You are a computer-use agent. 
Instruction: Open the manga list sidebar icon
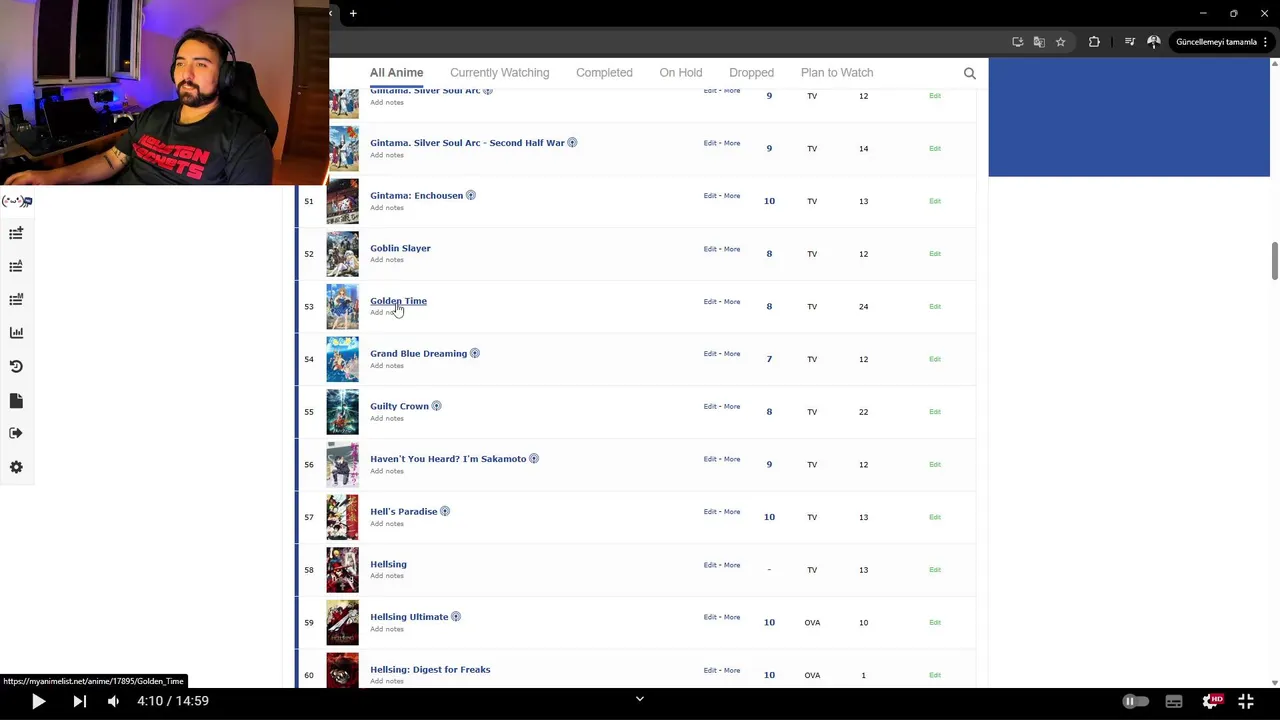pyautogui.click(x=16, y=299)
